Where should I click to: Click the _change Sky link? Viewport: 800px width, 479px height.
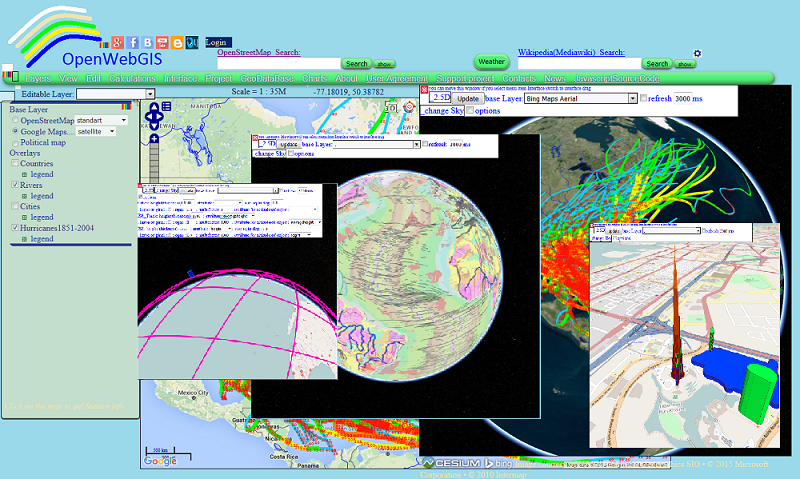click(443, 111)
